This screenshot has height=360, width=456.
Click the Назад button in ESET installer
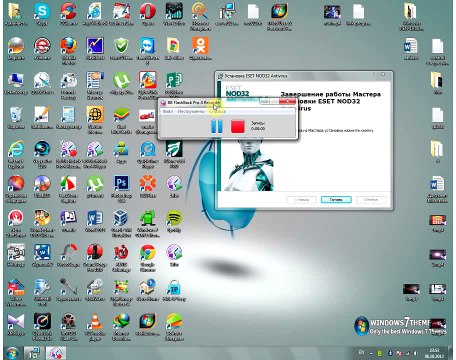coord(301,200)
